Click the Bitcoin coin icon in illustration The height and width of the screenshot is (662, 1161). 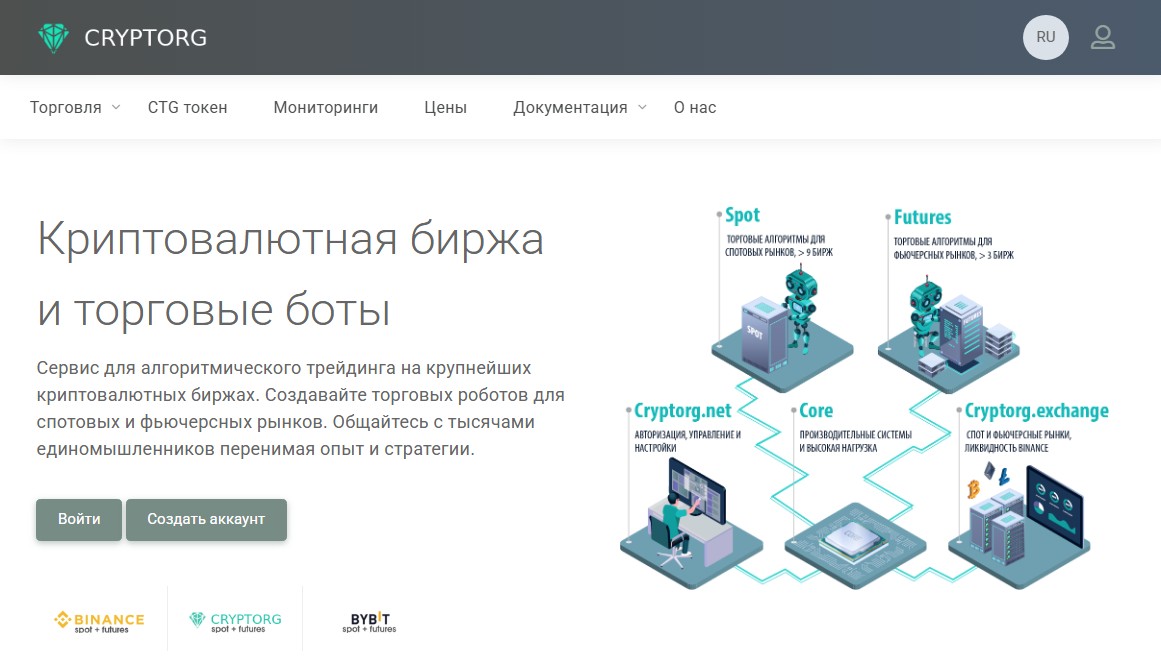[974, 489]
